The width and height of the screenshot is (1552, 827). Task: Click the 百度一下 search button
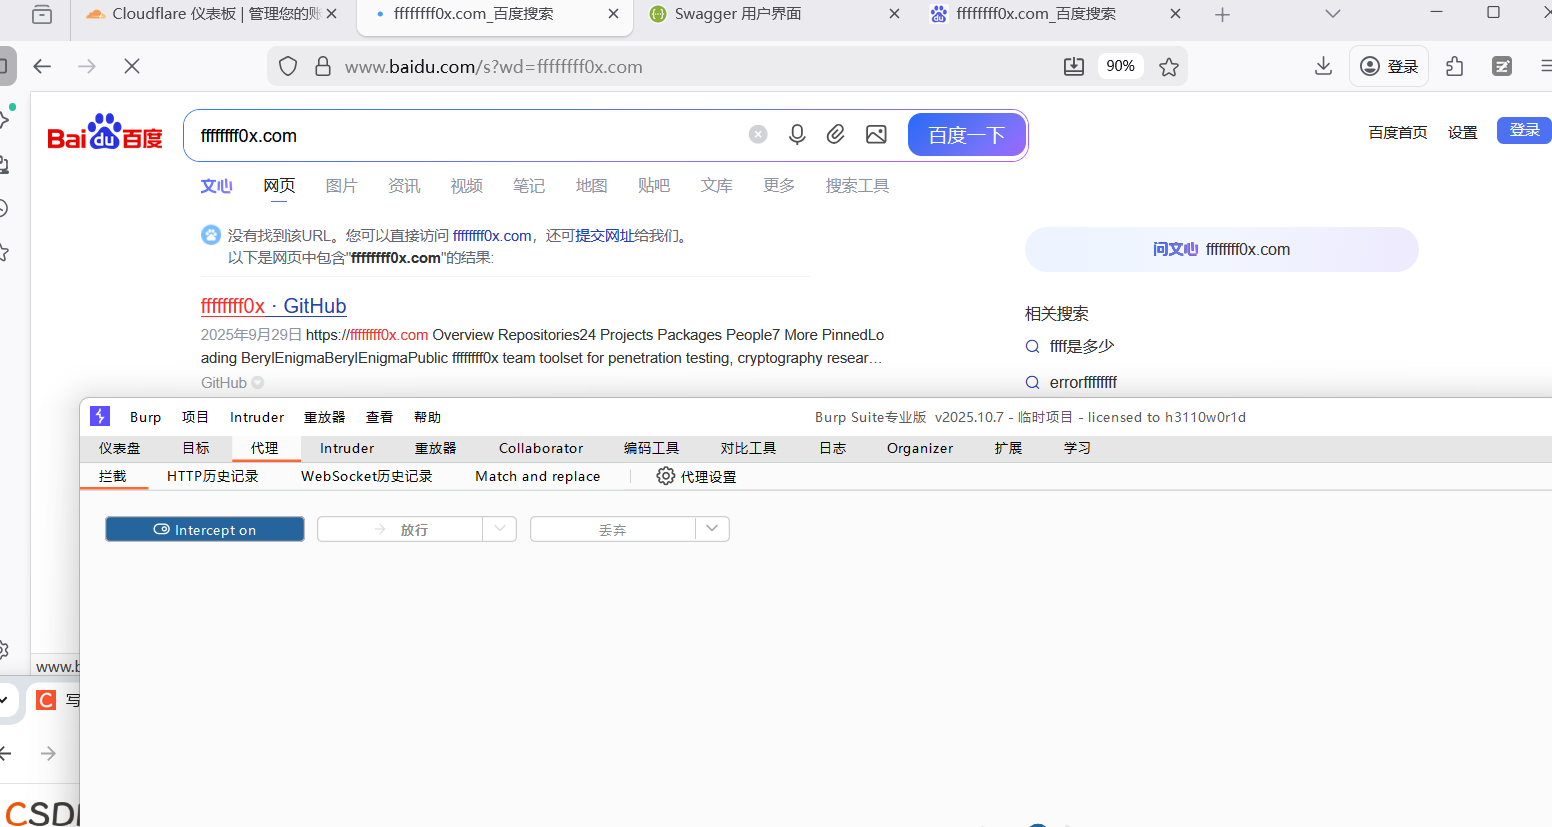pos(966,135)
